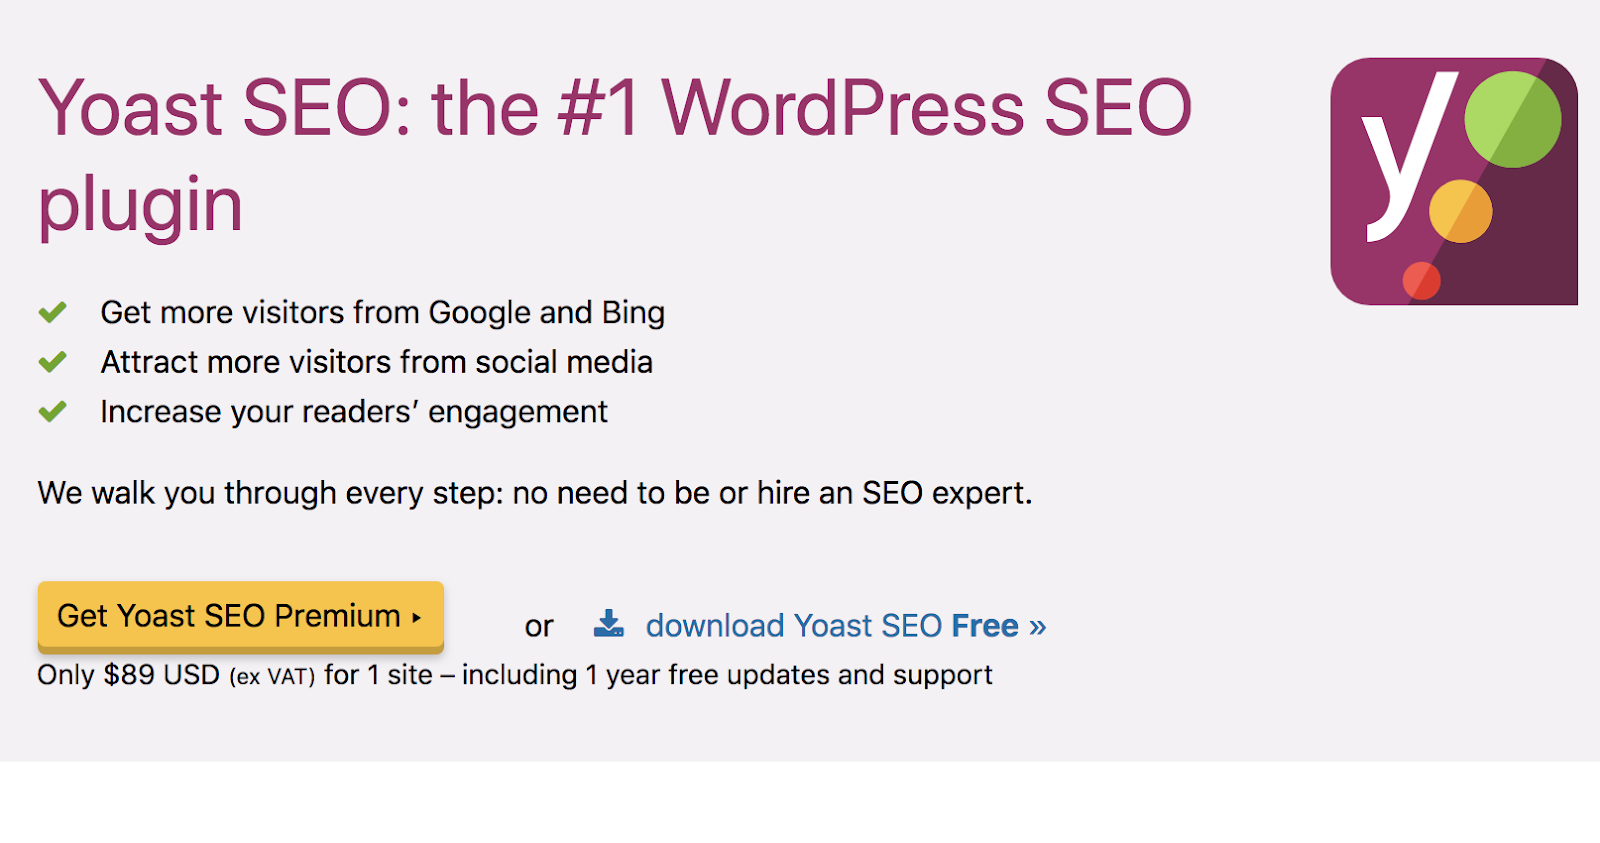Click the download tray icon beside the free link

click(x=608, y=624)
